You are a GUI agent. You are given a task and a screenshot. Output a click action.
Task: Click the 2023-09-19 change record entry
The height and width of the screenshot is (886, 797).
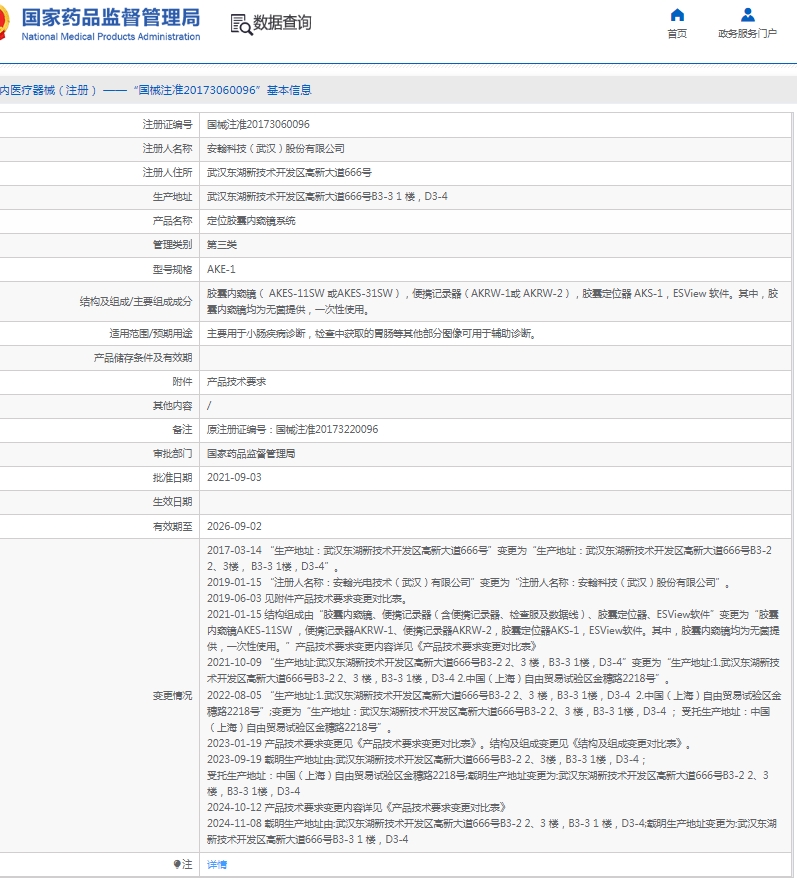[488, 775]
